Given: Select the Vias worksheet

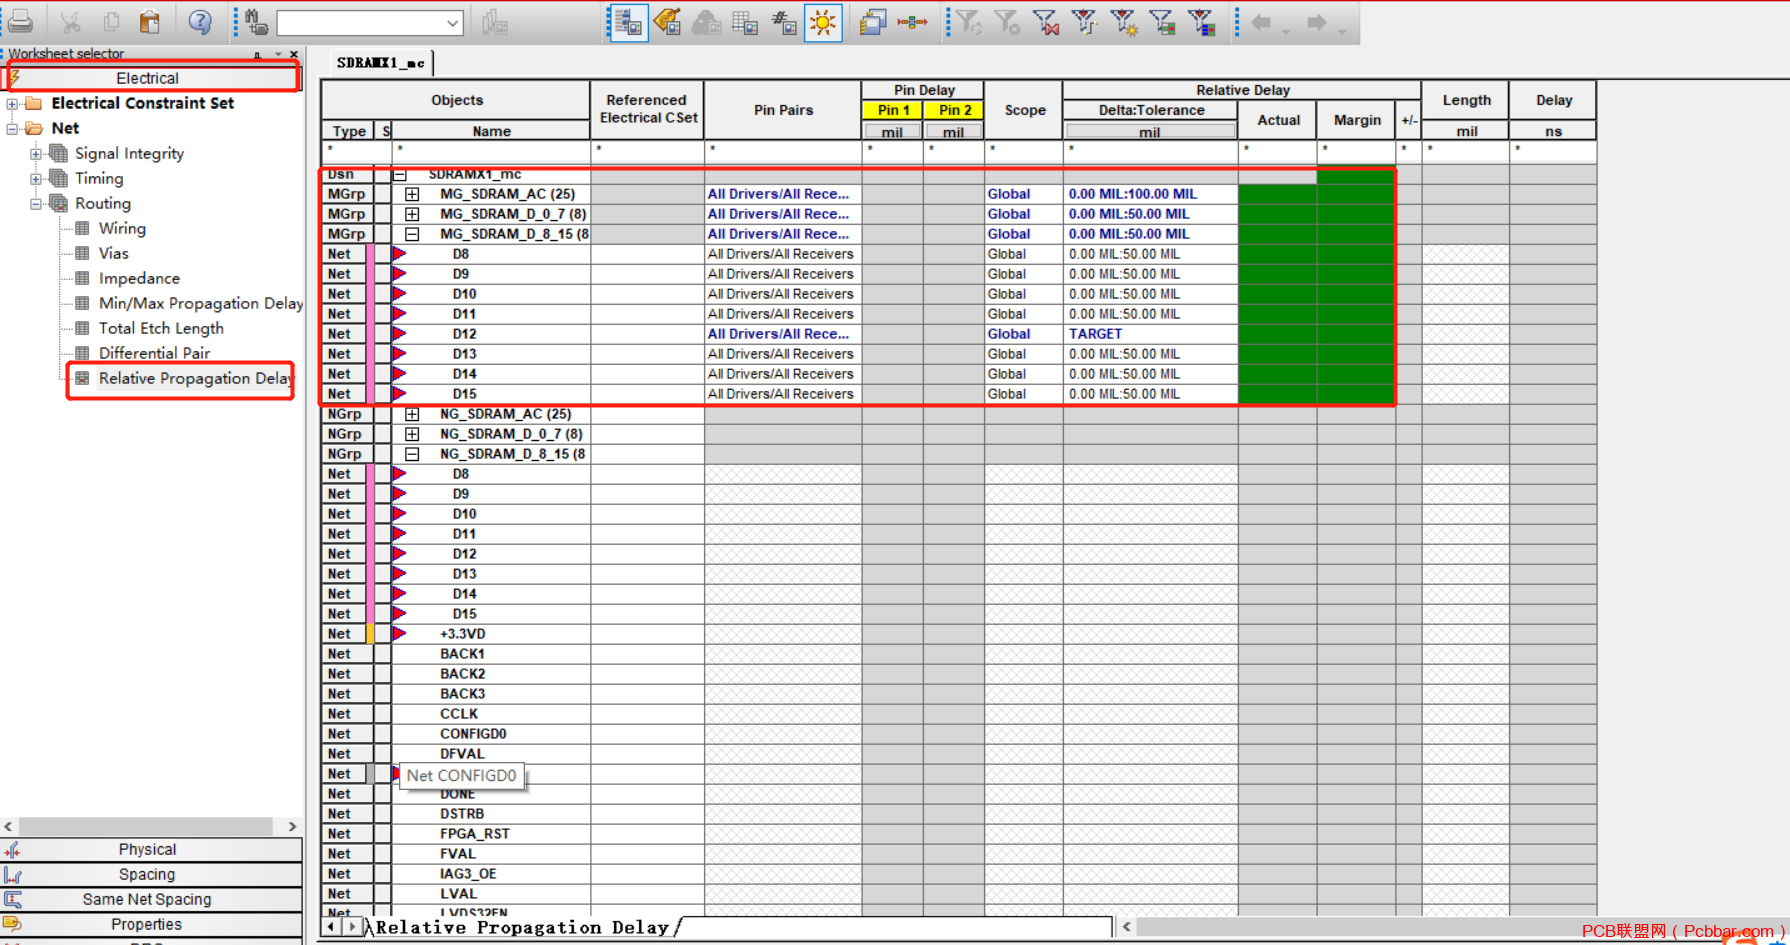Looking at the screenshot, I should [113, 253].
